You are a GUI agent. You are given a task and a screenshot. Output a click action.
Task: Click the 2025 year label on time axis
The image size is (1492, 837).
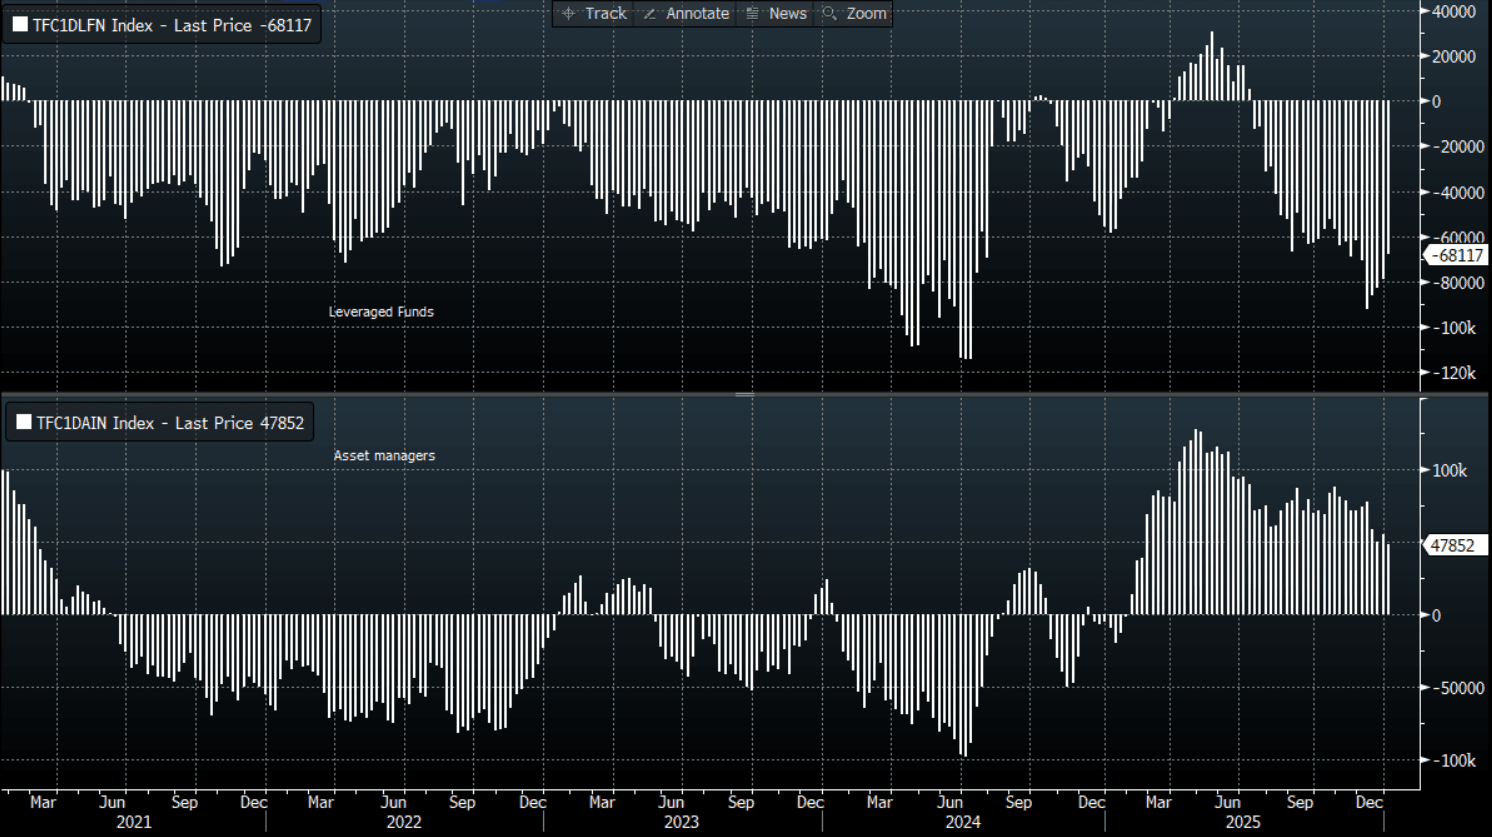1243,822
